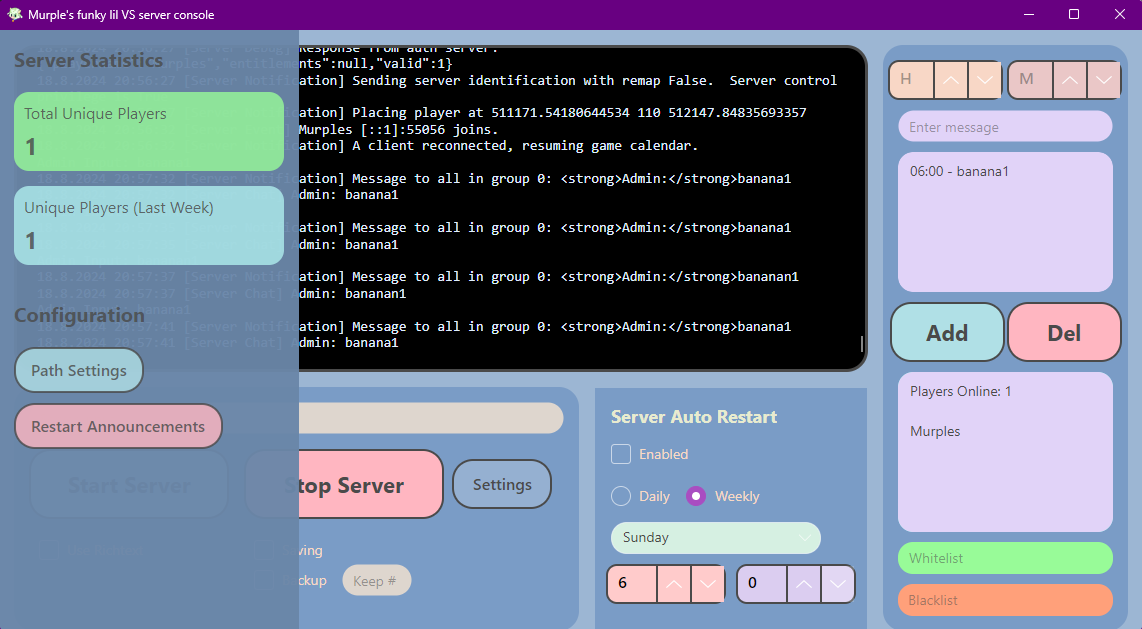Open Restart Announcements configuration

click(118, 427)
